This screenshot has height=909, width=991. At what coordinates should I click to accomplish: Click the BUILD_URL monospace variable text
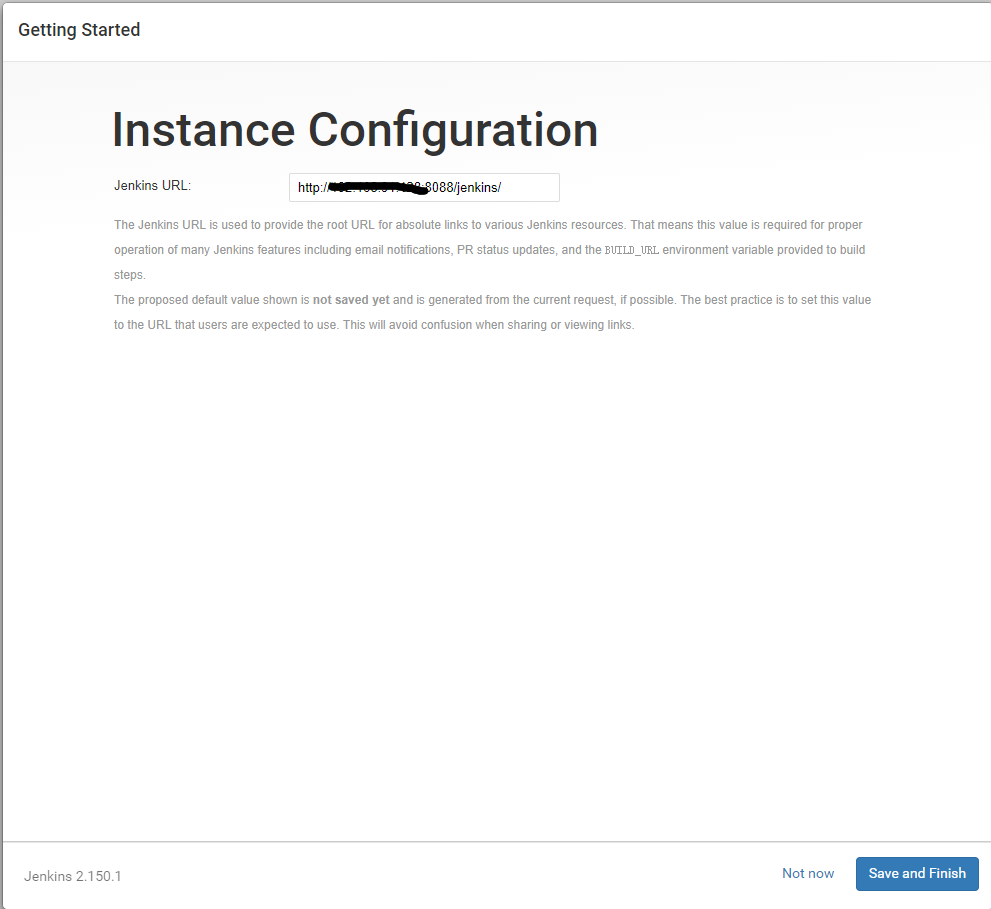(x=631, y=250)
